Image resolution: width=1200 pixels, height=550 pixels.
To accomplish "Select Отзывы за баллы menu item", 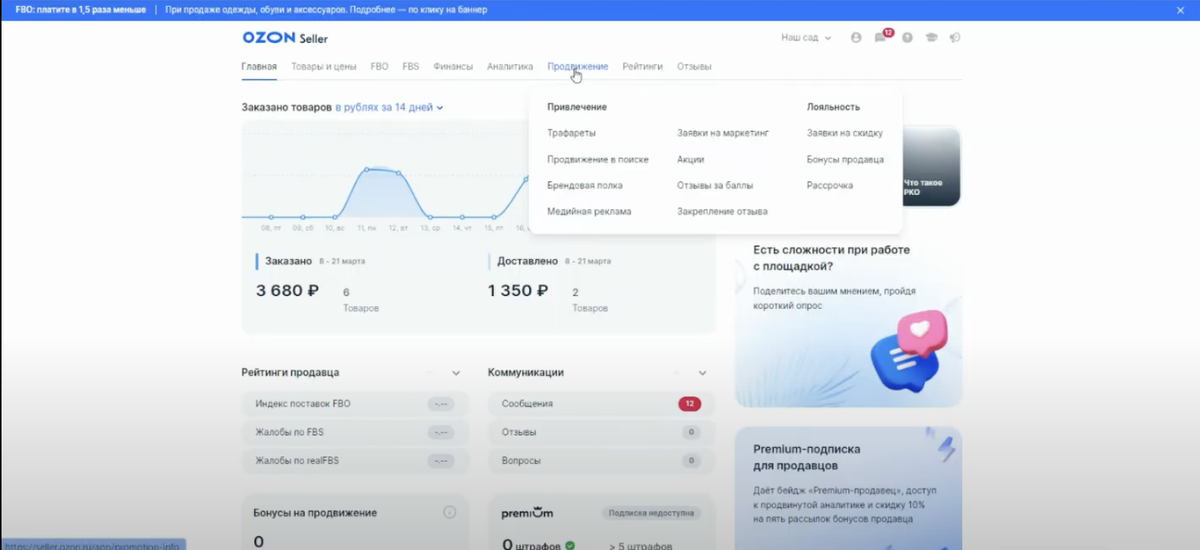I will [715, 185].
